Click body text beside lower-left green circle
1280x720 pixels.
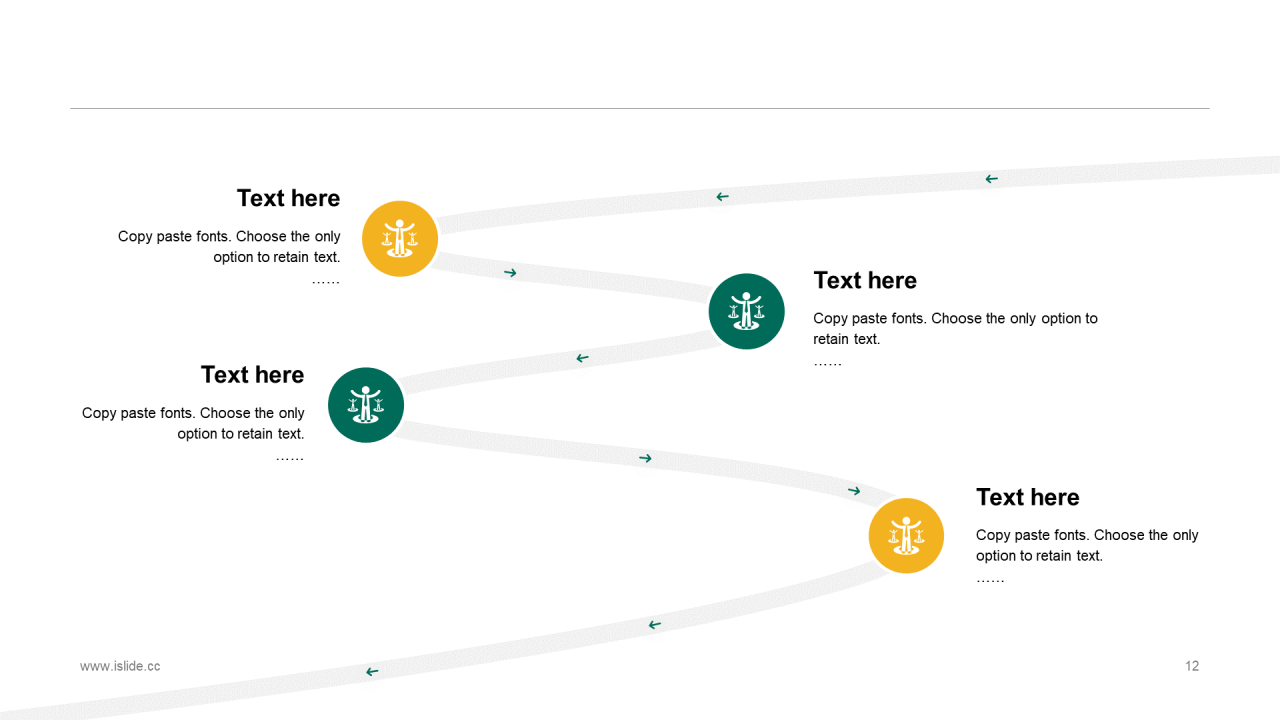tap(193, 434)
